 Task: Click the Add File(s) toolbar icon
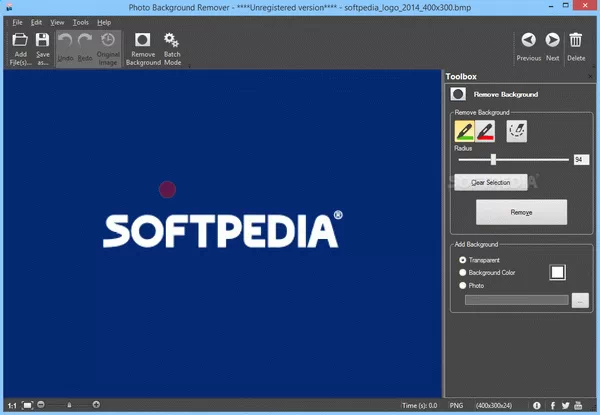(21, 42)
